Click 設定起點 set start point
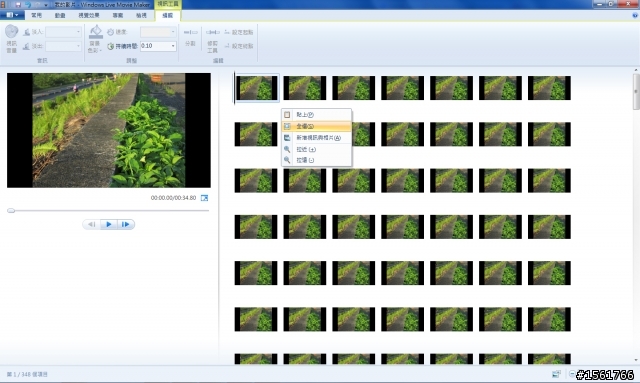The height and width of the screenshot is (383, 640). click(x=239, y=32)
